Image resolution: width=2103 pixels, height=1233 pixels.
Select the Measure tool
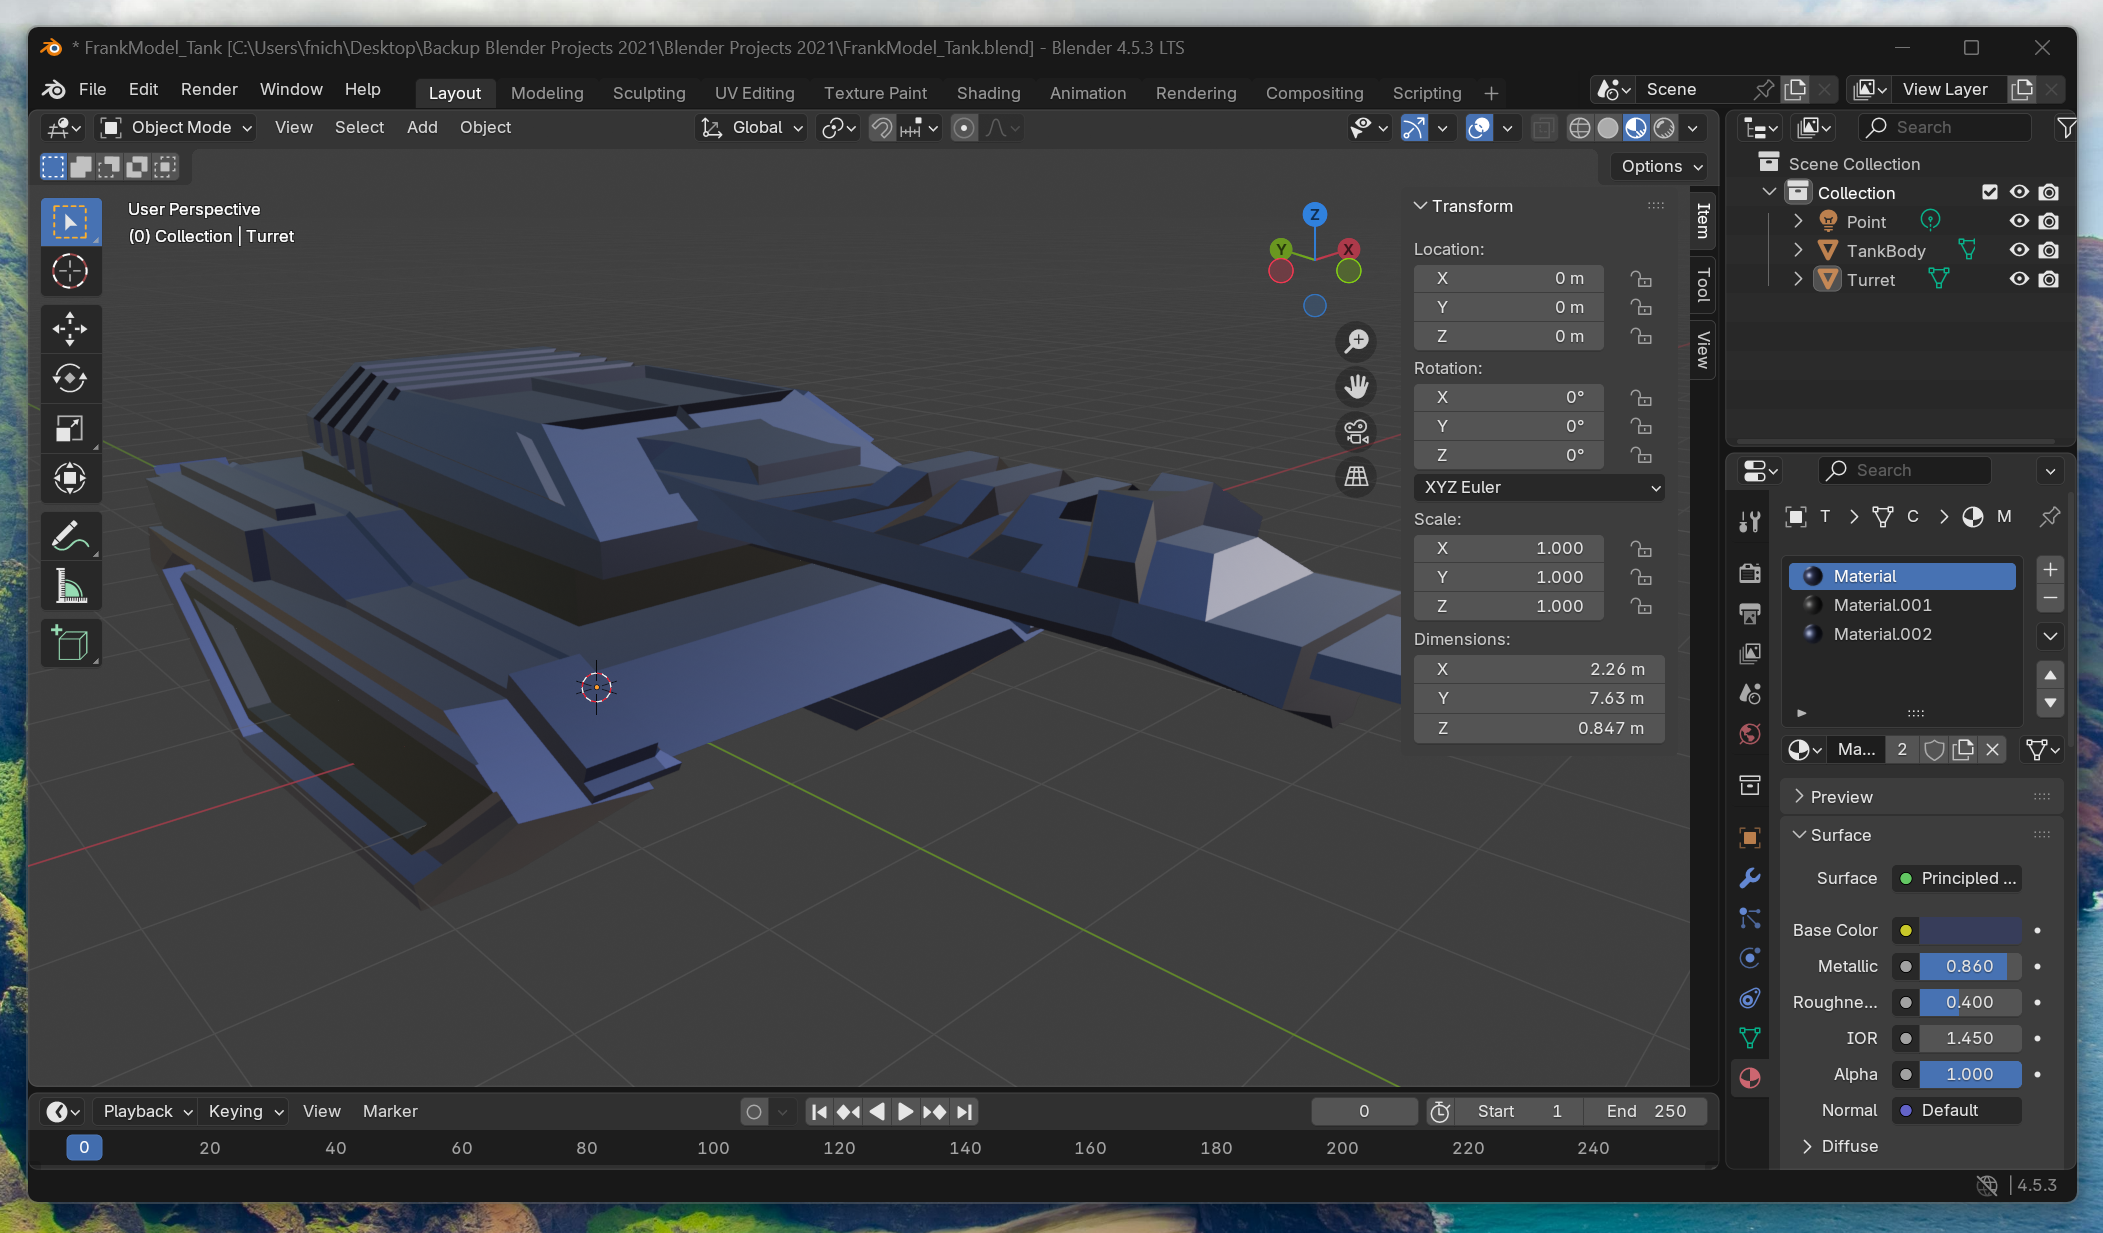[x=70, y=587]
